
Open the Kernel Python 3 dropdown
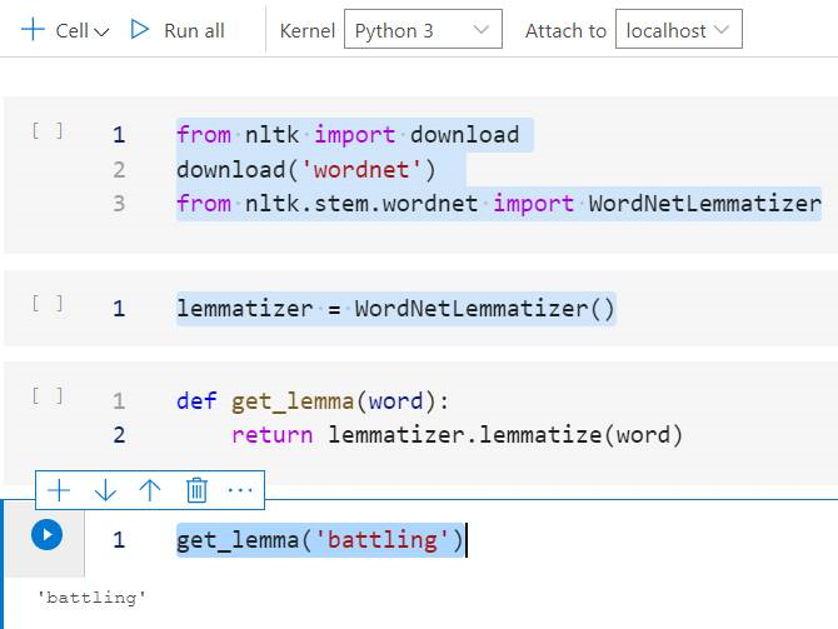coord(423,29)
